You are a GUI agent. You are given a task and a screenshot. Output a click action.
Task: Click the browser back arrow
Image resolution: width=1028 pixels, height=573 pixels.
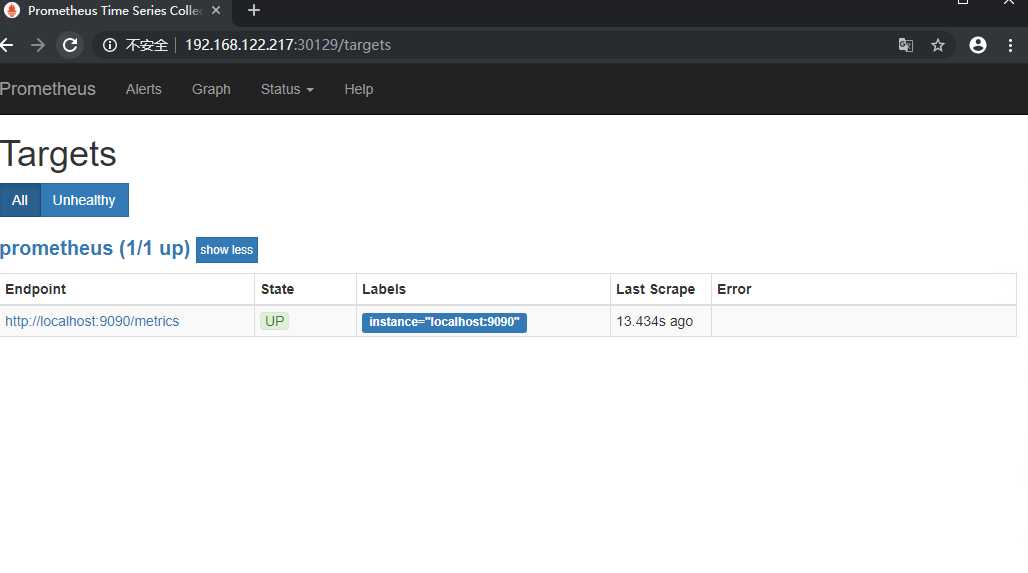(x=7, y=45)
